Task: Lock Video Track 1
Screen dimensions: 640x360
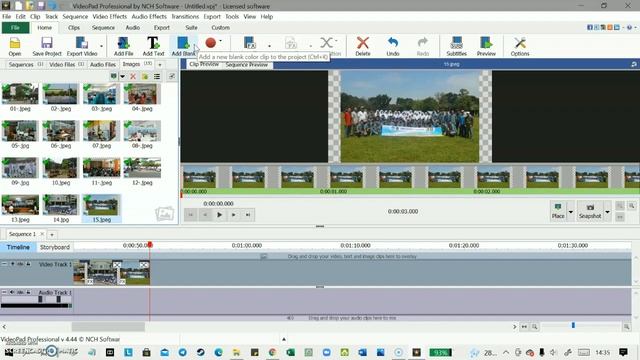Action: (x=28, y=264)
